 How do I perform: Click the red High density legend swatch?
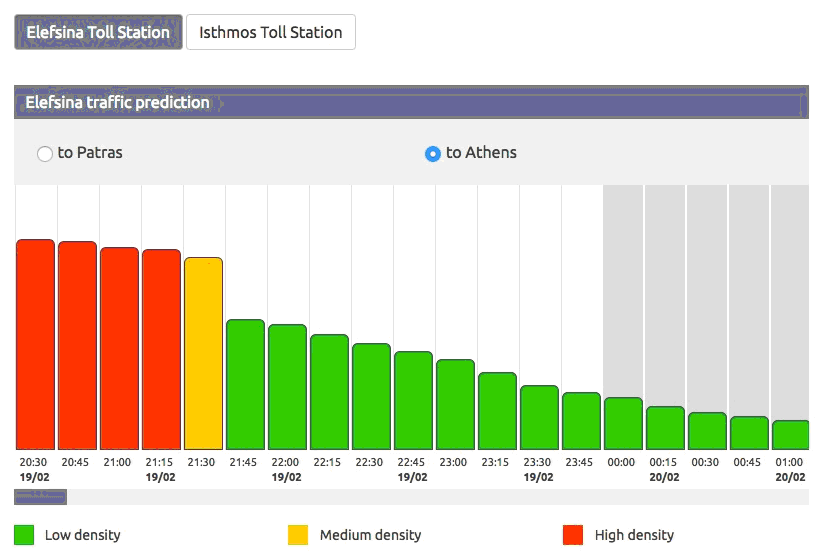coord(573,535)
